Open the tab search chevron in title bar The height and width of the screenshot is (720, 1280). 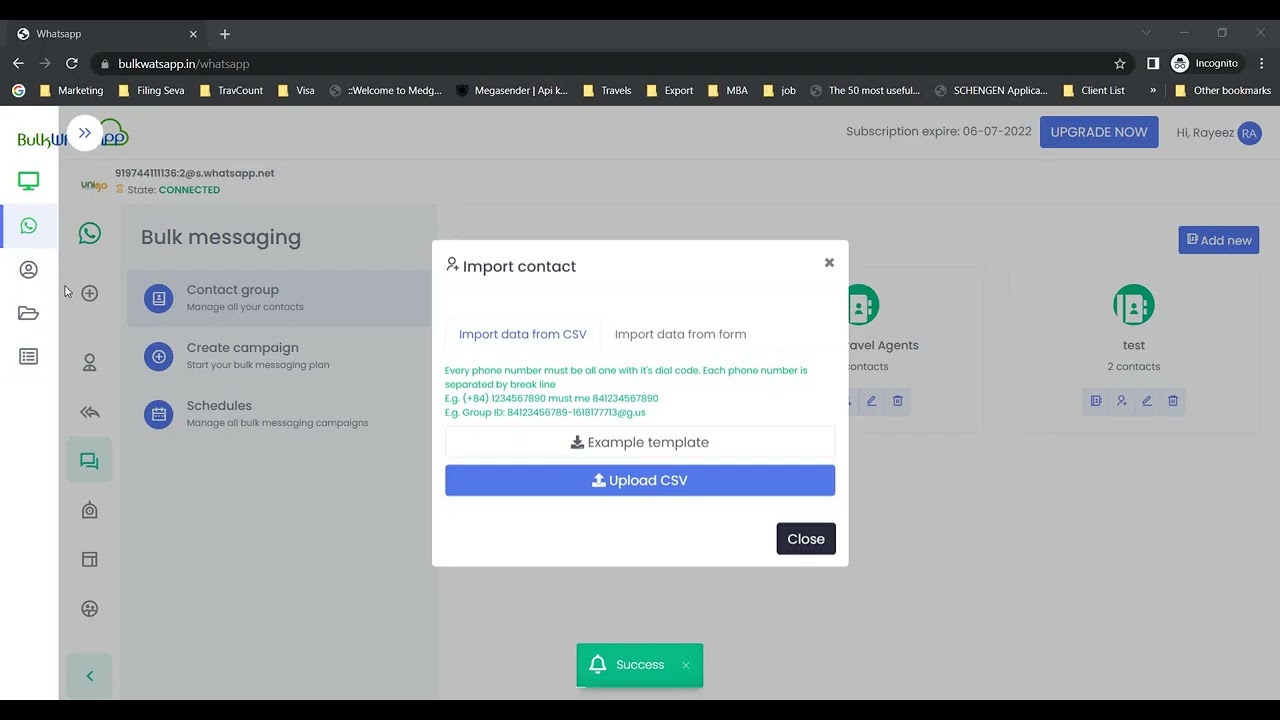tap(1146, 33)
